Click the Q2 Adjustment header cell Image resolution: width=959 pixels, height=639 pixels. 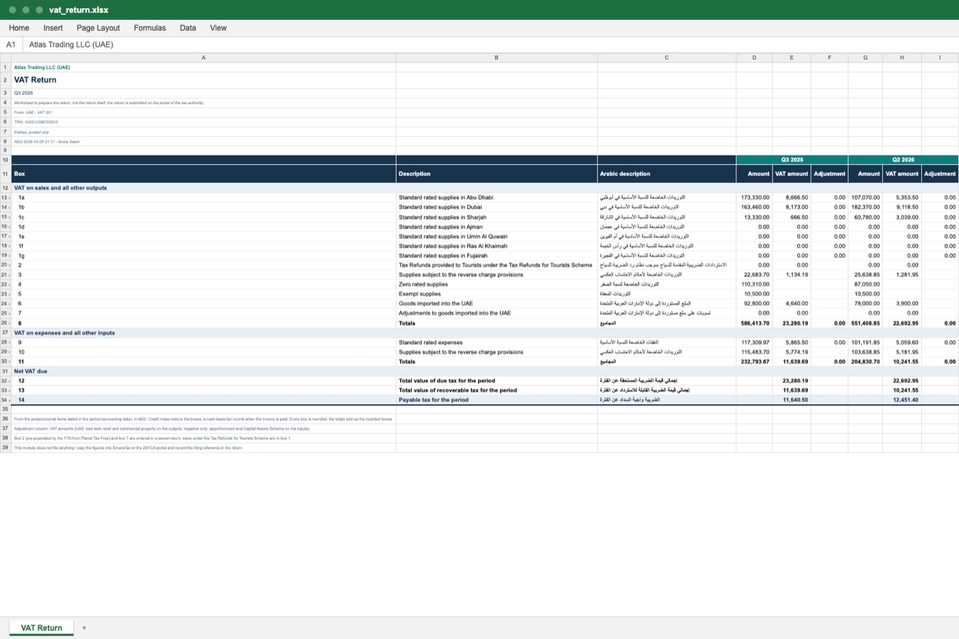940,174
